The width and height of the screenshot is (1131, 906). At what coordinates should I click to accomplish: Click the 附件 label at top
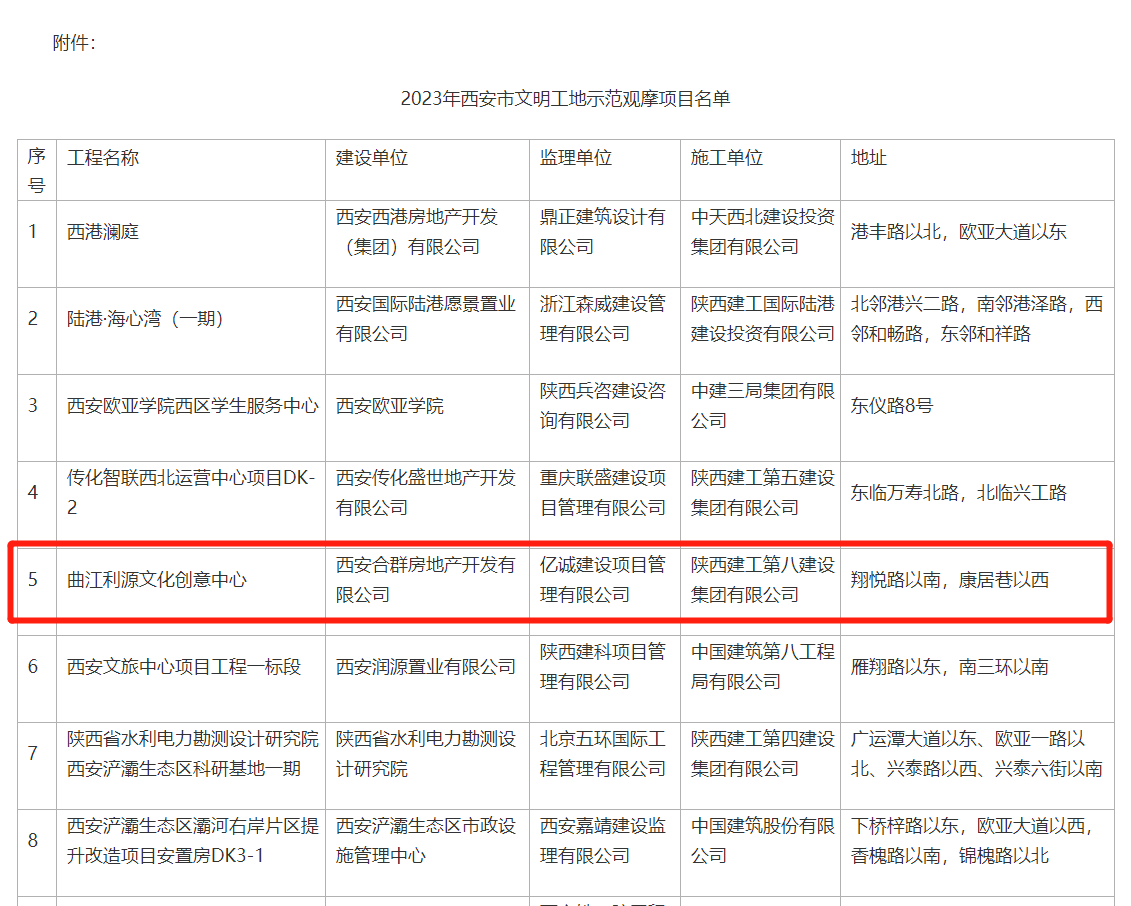pos(74,43)
